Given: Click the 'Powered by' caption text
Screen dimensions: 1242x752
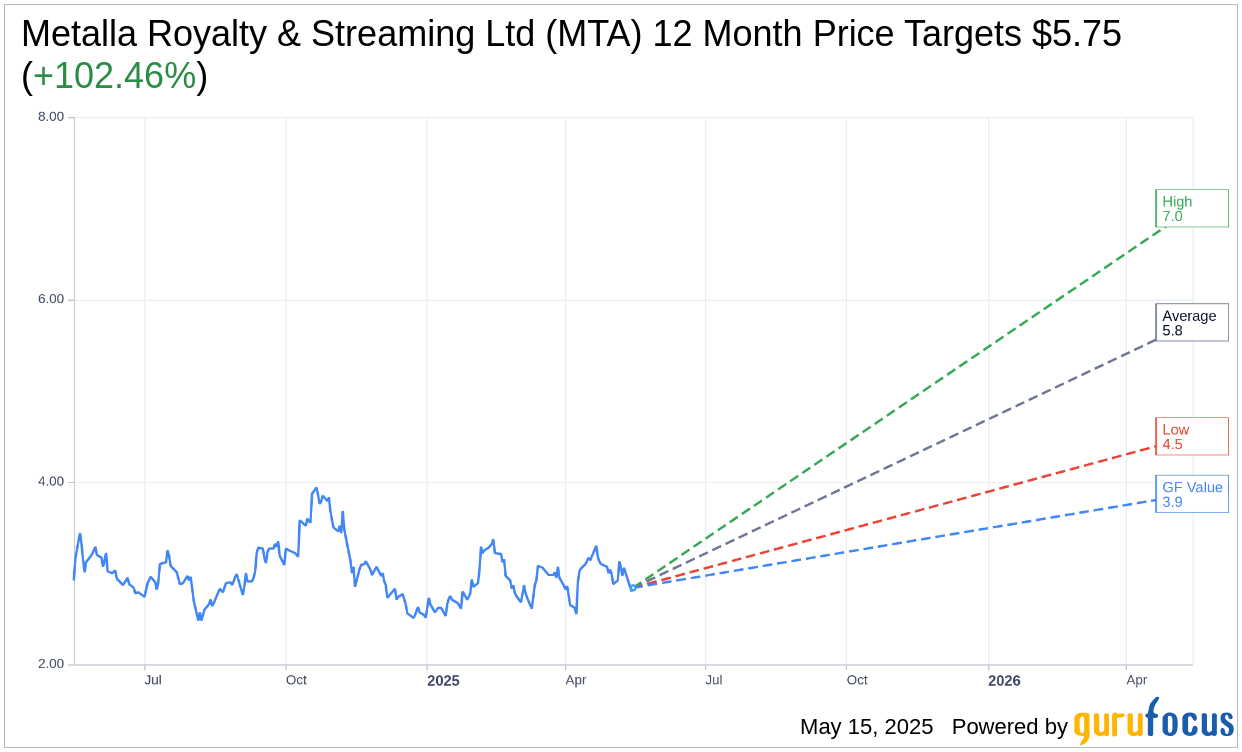Looking at the screenshot, I should tap(1010, 727).
